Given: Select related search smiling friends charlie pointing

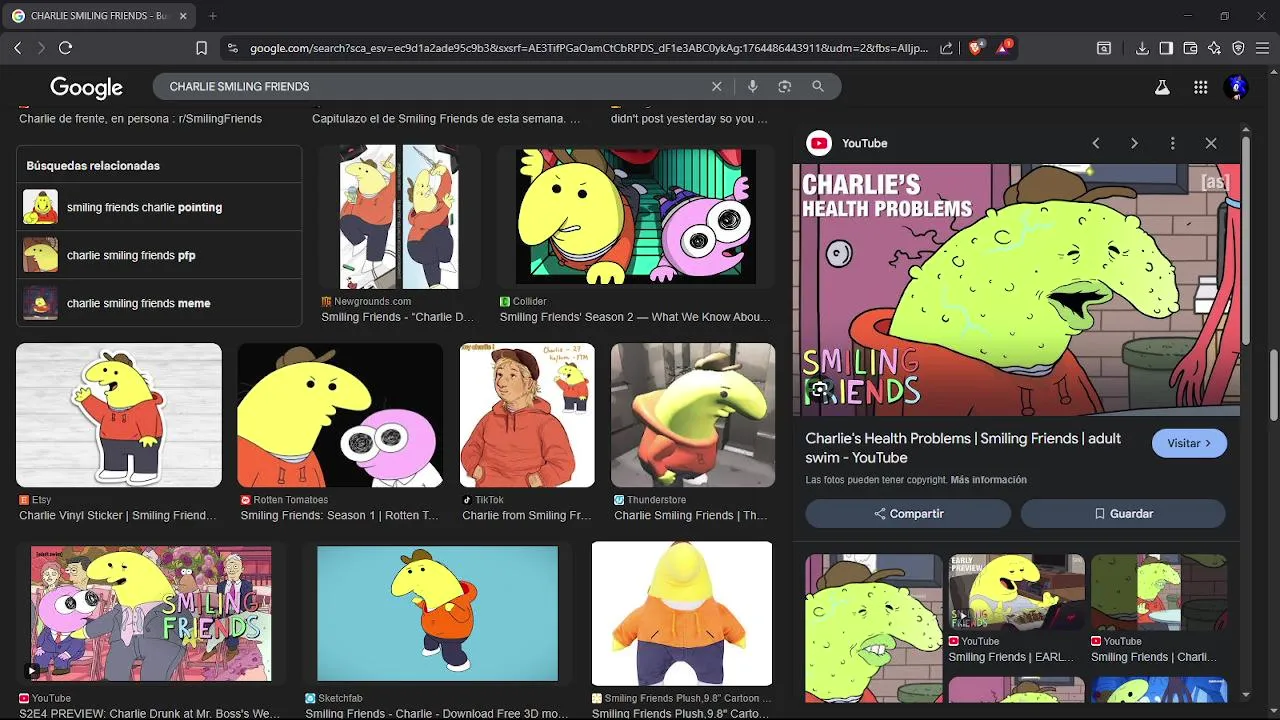Looking at the screenshot, I should point(159,207).
